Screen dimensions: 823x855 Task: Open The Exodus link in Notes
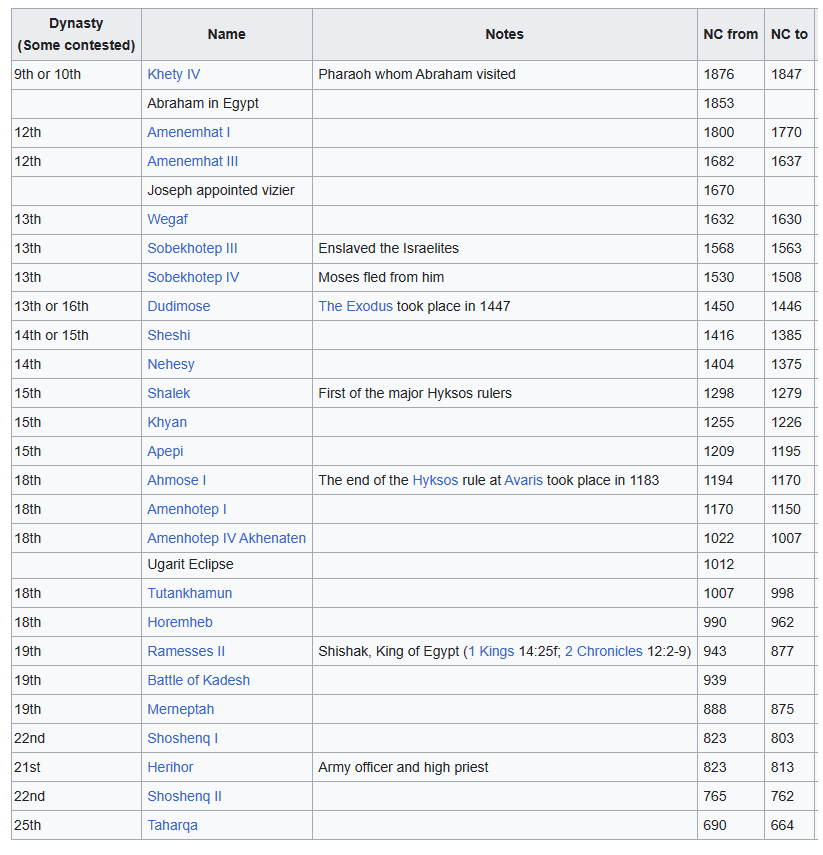coord(356,306)
